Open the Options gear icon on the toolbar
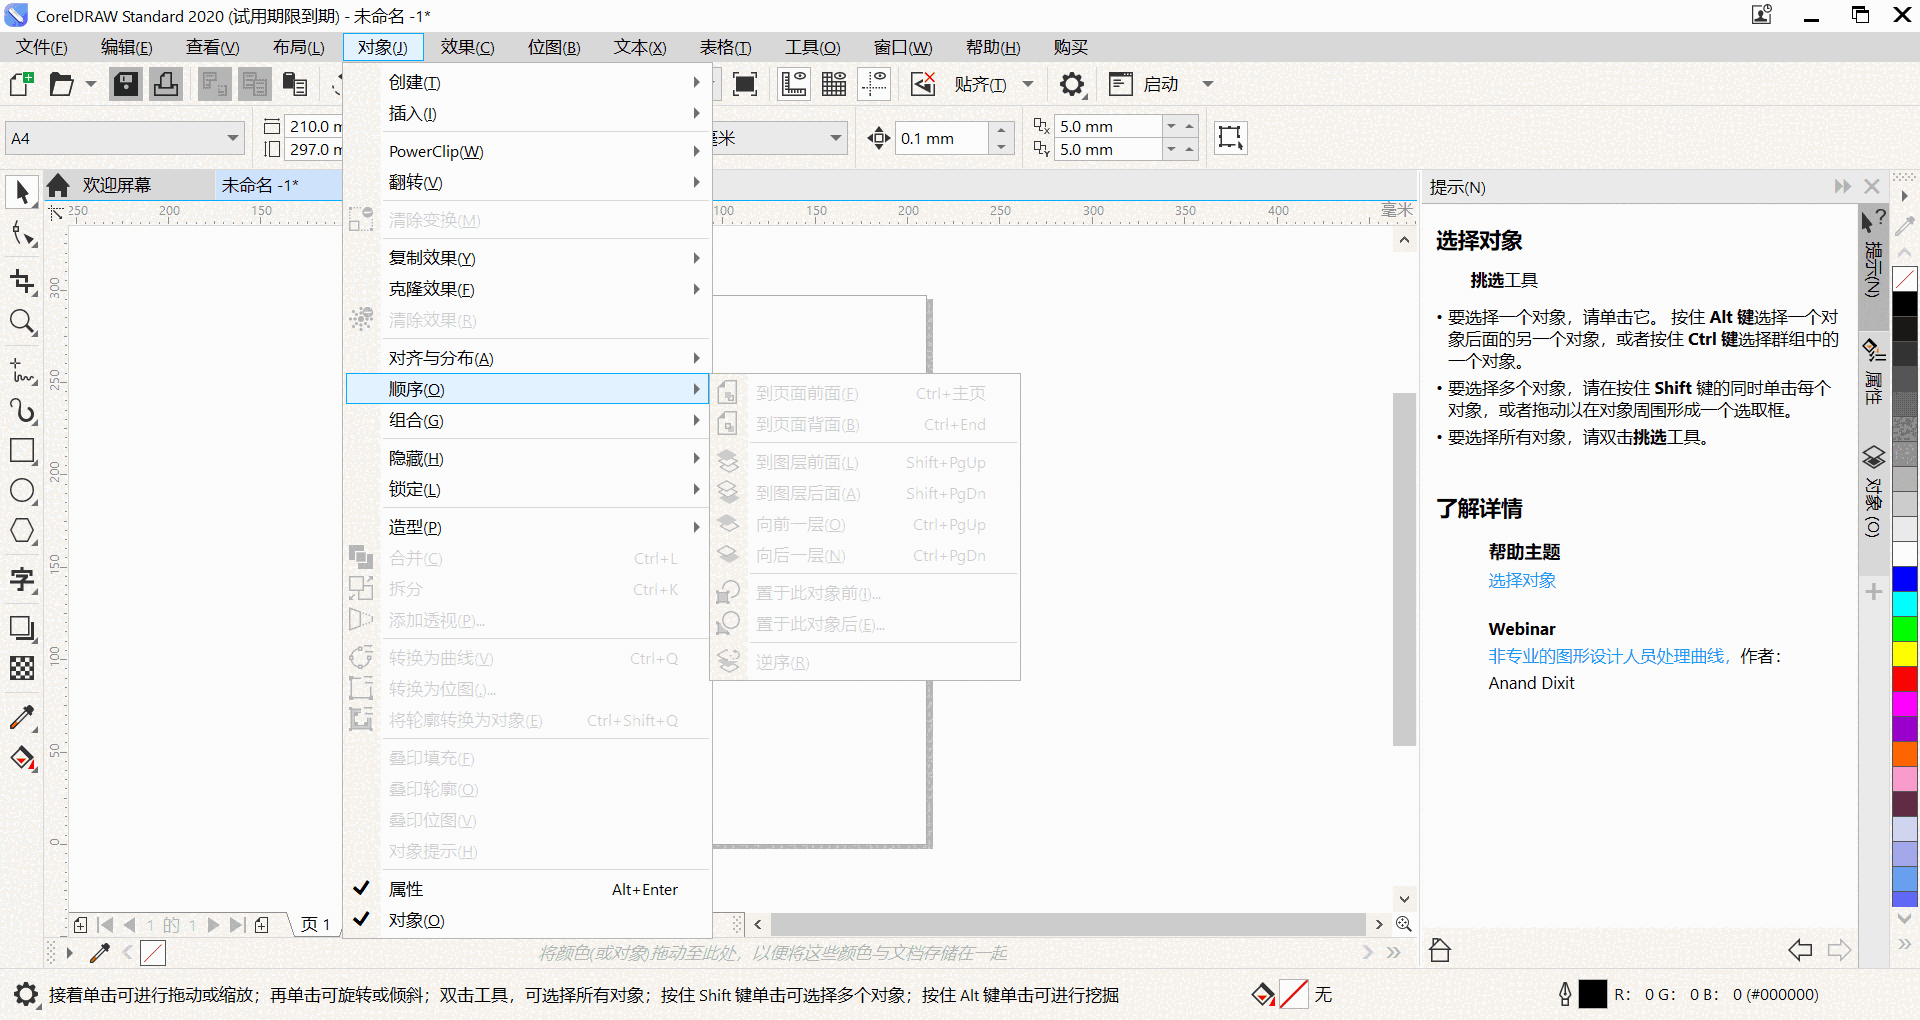This screenshot has height=1020, width=1920. point(1072,84)
